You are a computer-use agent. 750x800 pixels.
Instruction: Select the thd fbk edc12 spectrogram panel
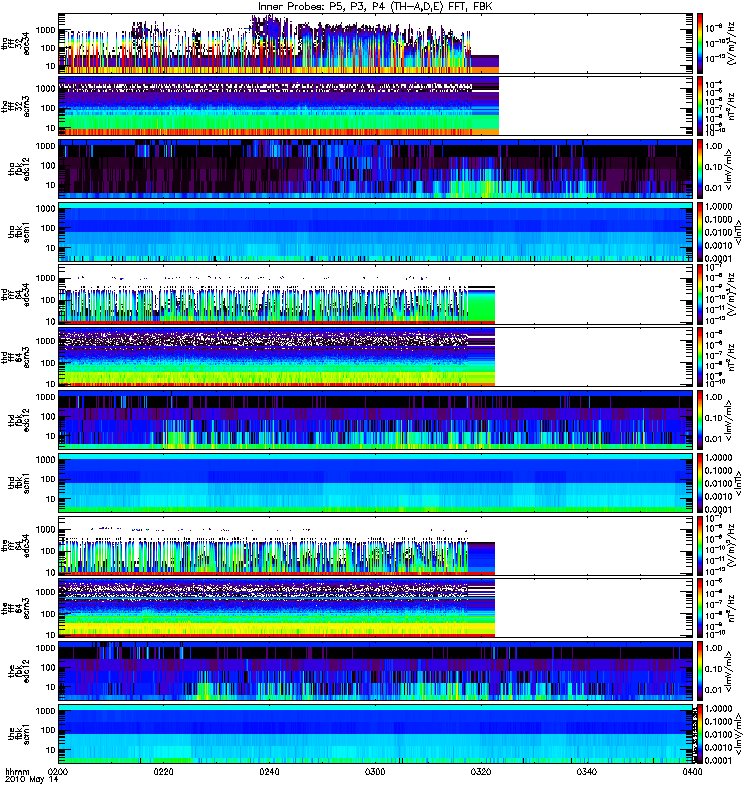click(x=376, y=420)
